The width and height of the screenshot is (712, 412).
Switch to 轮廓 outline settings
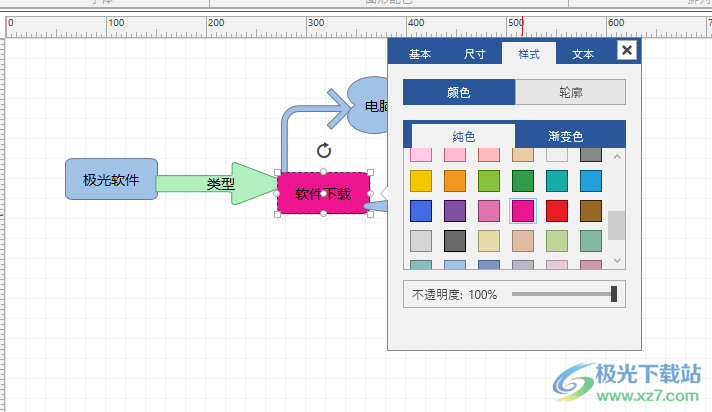570,92
